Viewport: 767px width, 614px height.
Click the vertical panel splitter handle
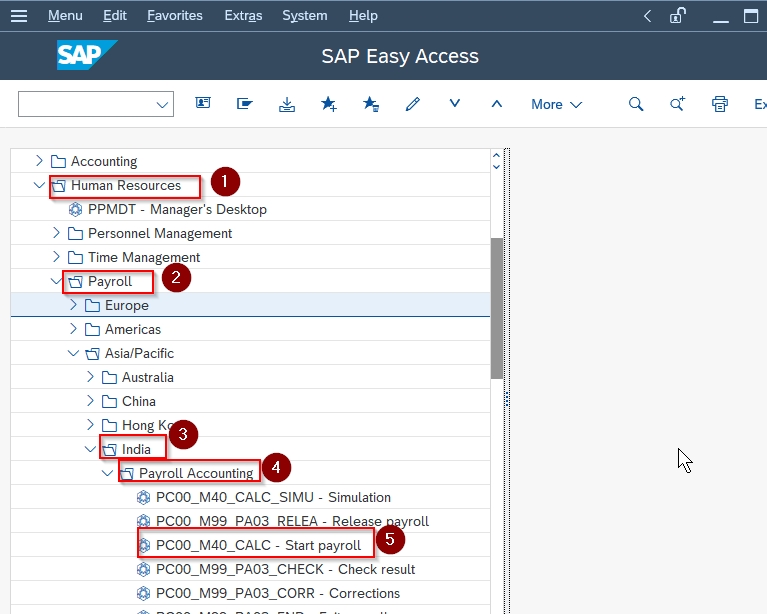point(507,399)
